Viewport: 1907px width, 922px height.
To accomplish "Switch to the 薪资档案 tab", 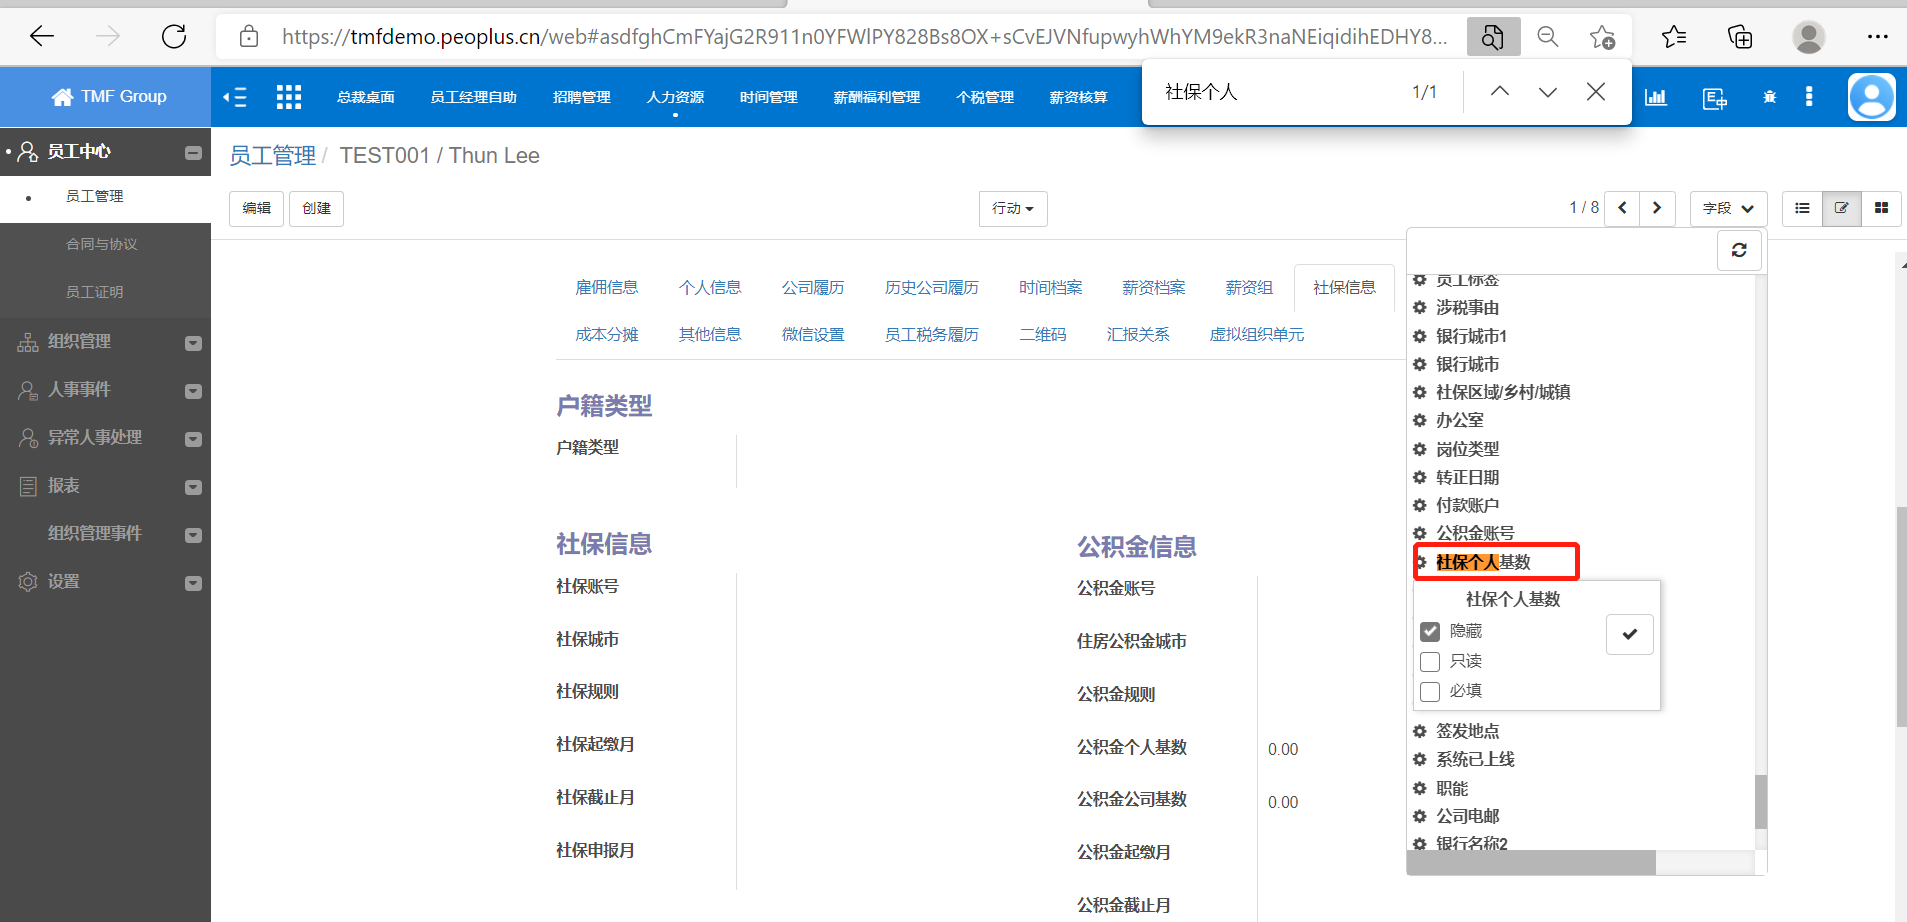I will pyautogui.click(x=1153, y=288).
